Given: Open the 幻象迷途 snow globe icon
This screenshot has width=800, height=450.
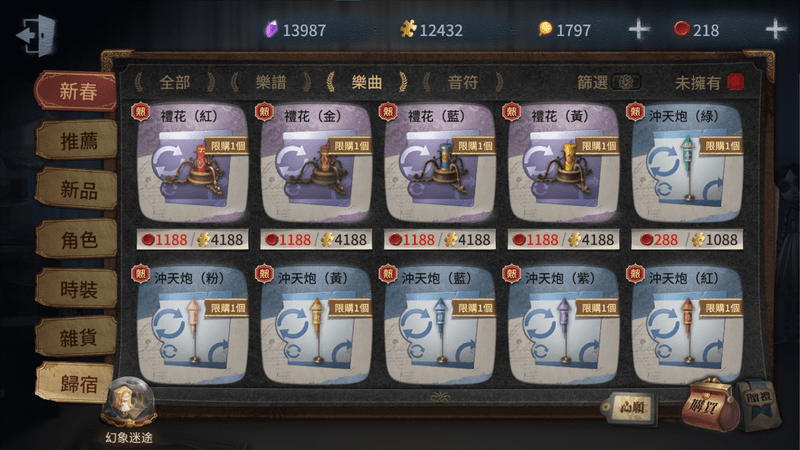Looking at the screenshot, I should pos(129,403).
